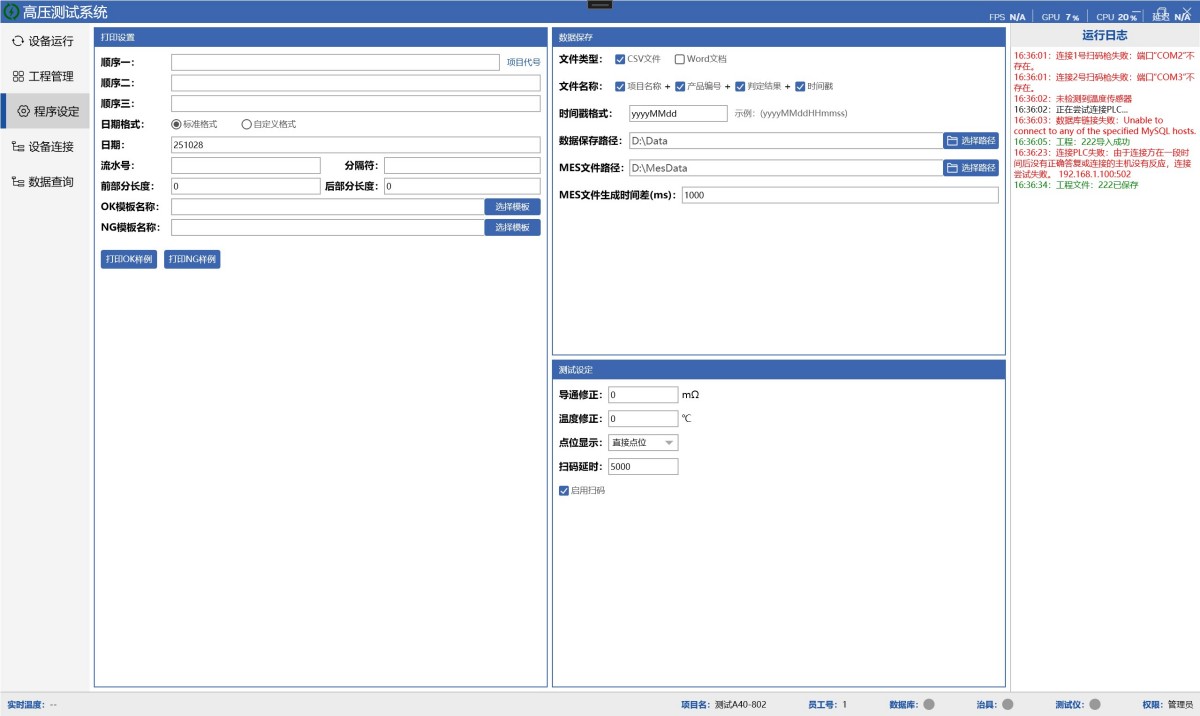The height and width of the screenshot is (716, 1200).
Task: Toggle the 启用扫码 checkbox
Action: 564,491
